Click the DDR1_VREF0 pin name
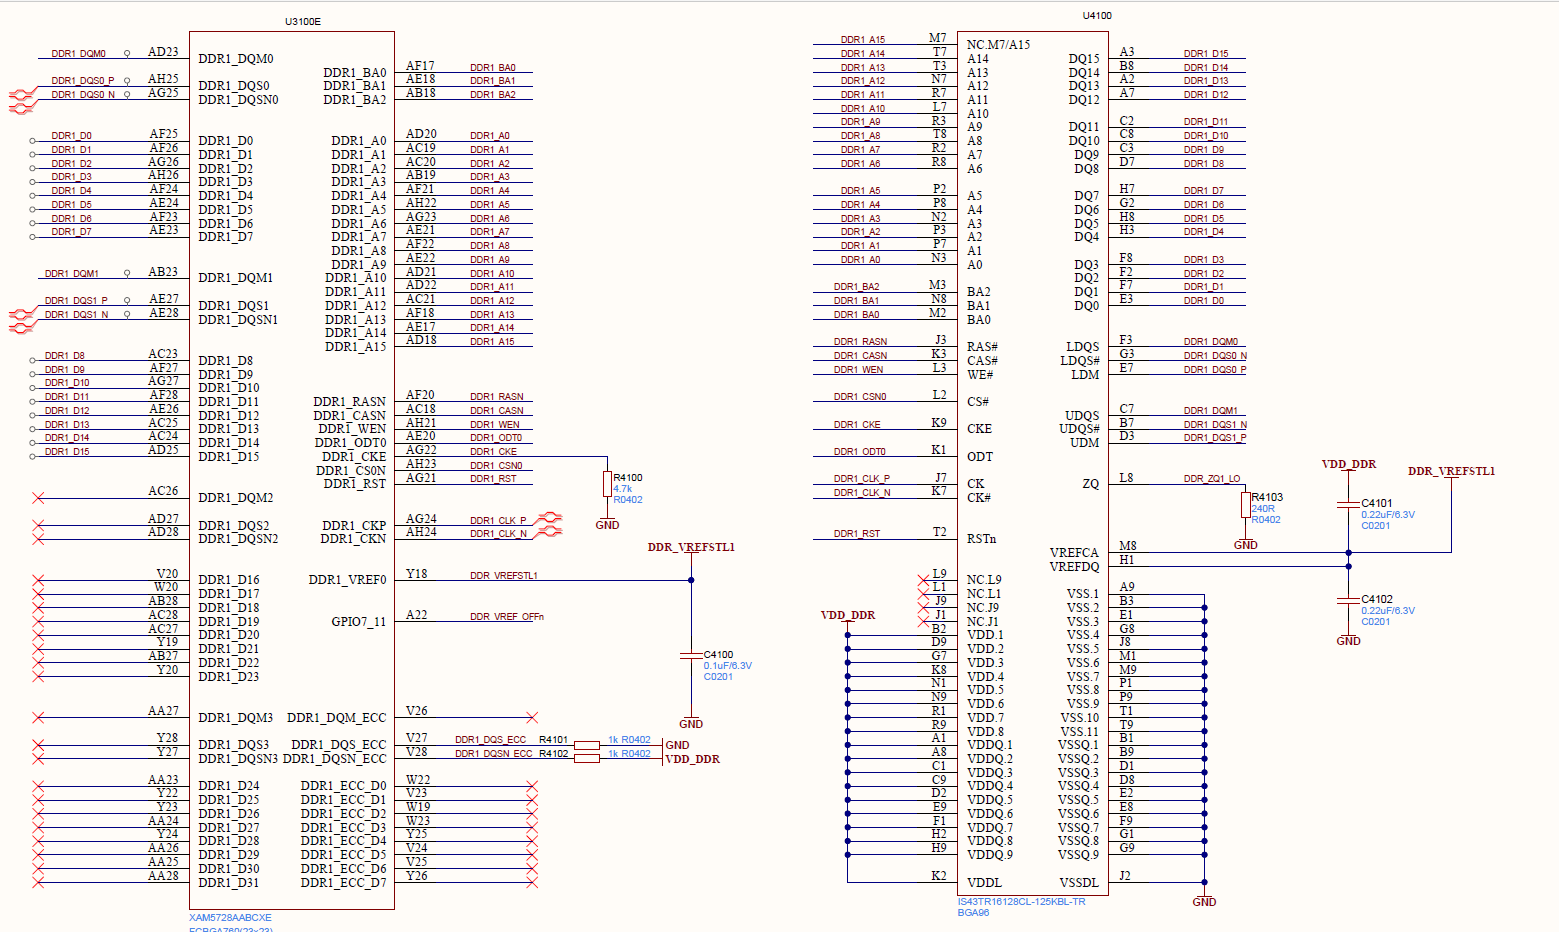This screenshot has height=932, width=1559. 347,580
